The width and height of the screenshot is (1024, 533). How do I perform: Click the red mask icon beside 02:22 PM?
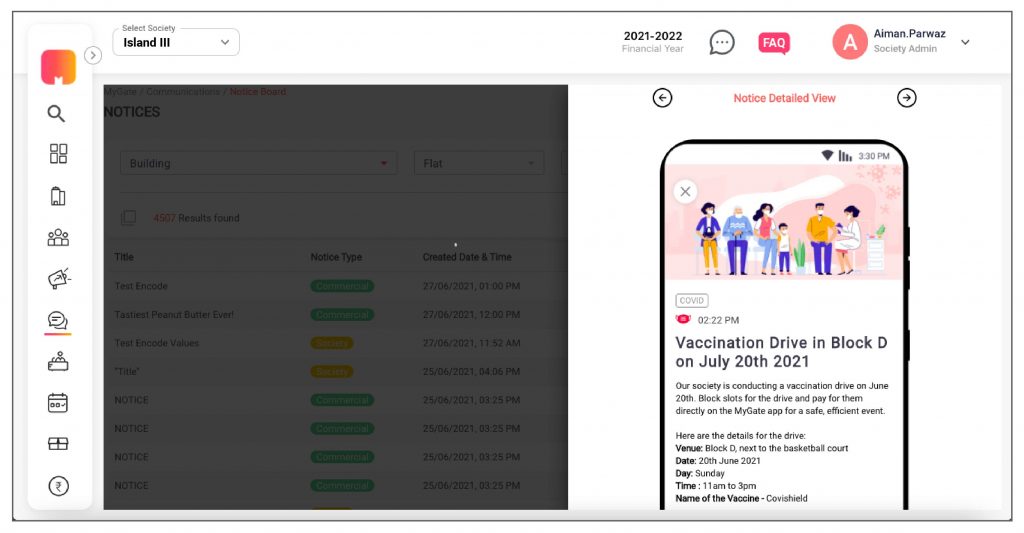click(x=683, y=319)
